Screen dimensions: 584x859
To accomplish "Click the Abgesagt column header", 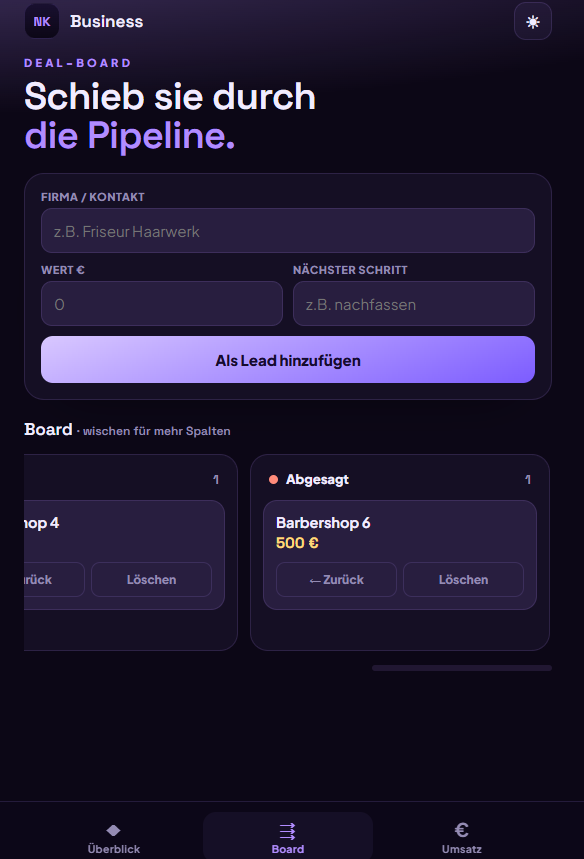I will [317, 479].
